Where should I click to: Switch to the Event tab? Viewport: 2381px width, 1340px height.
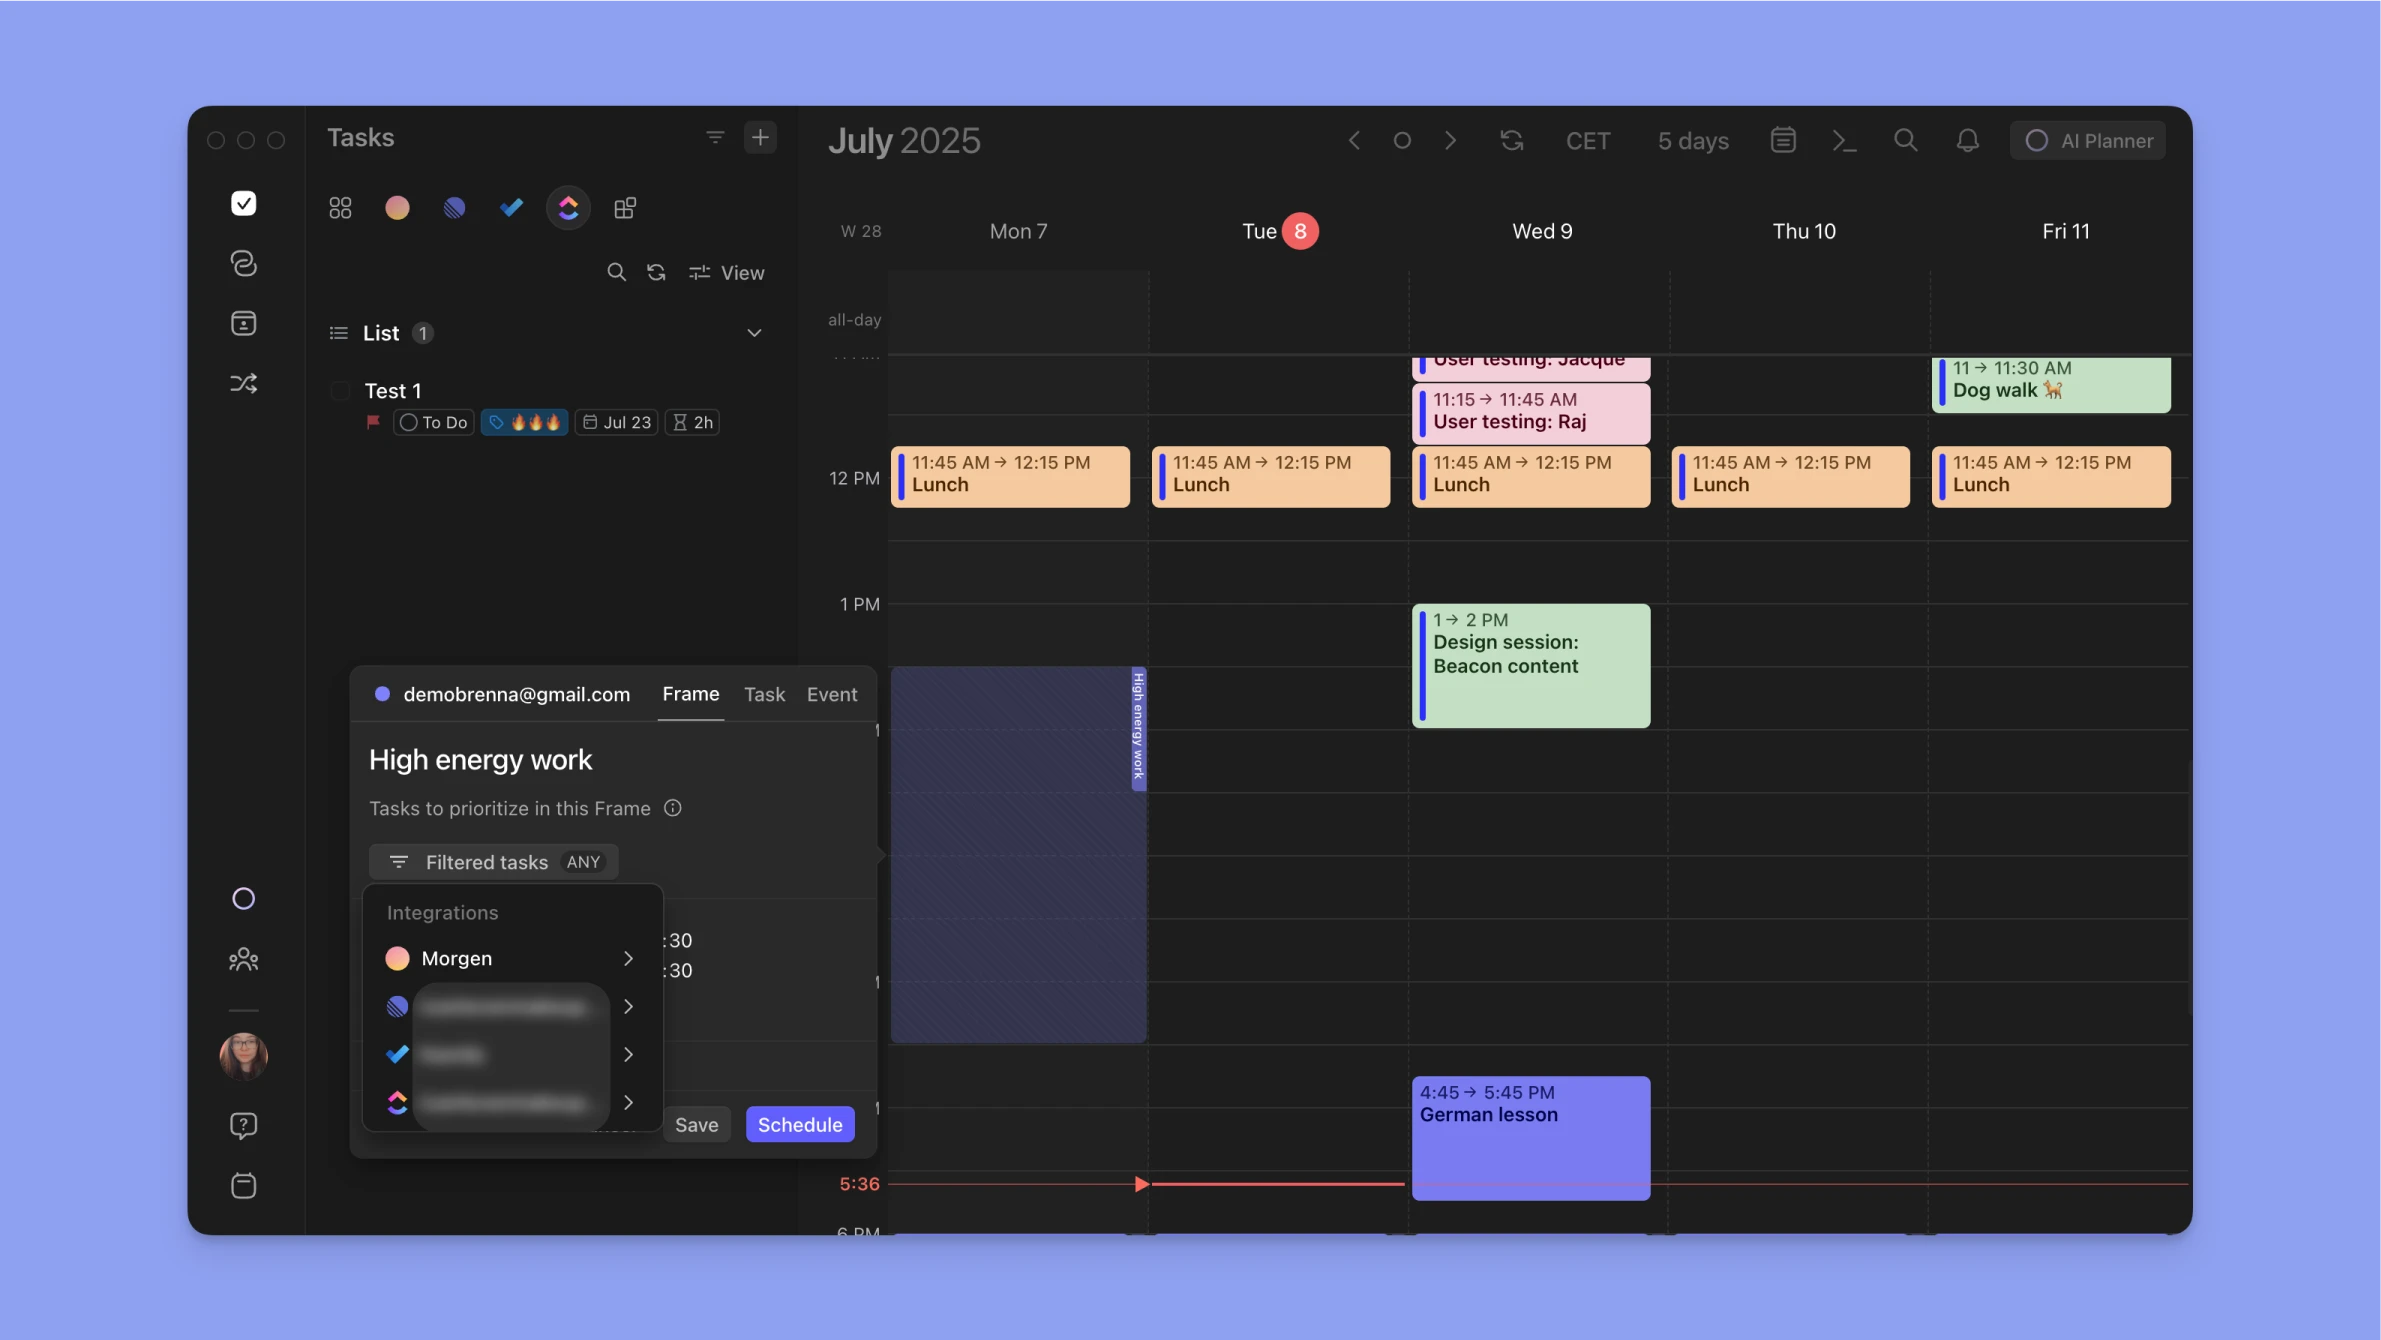[831, 694]
